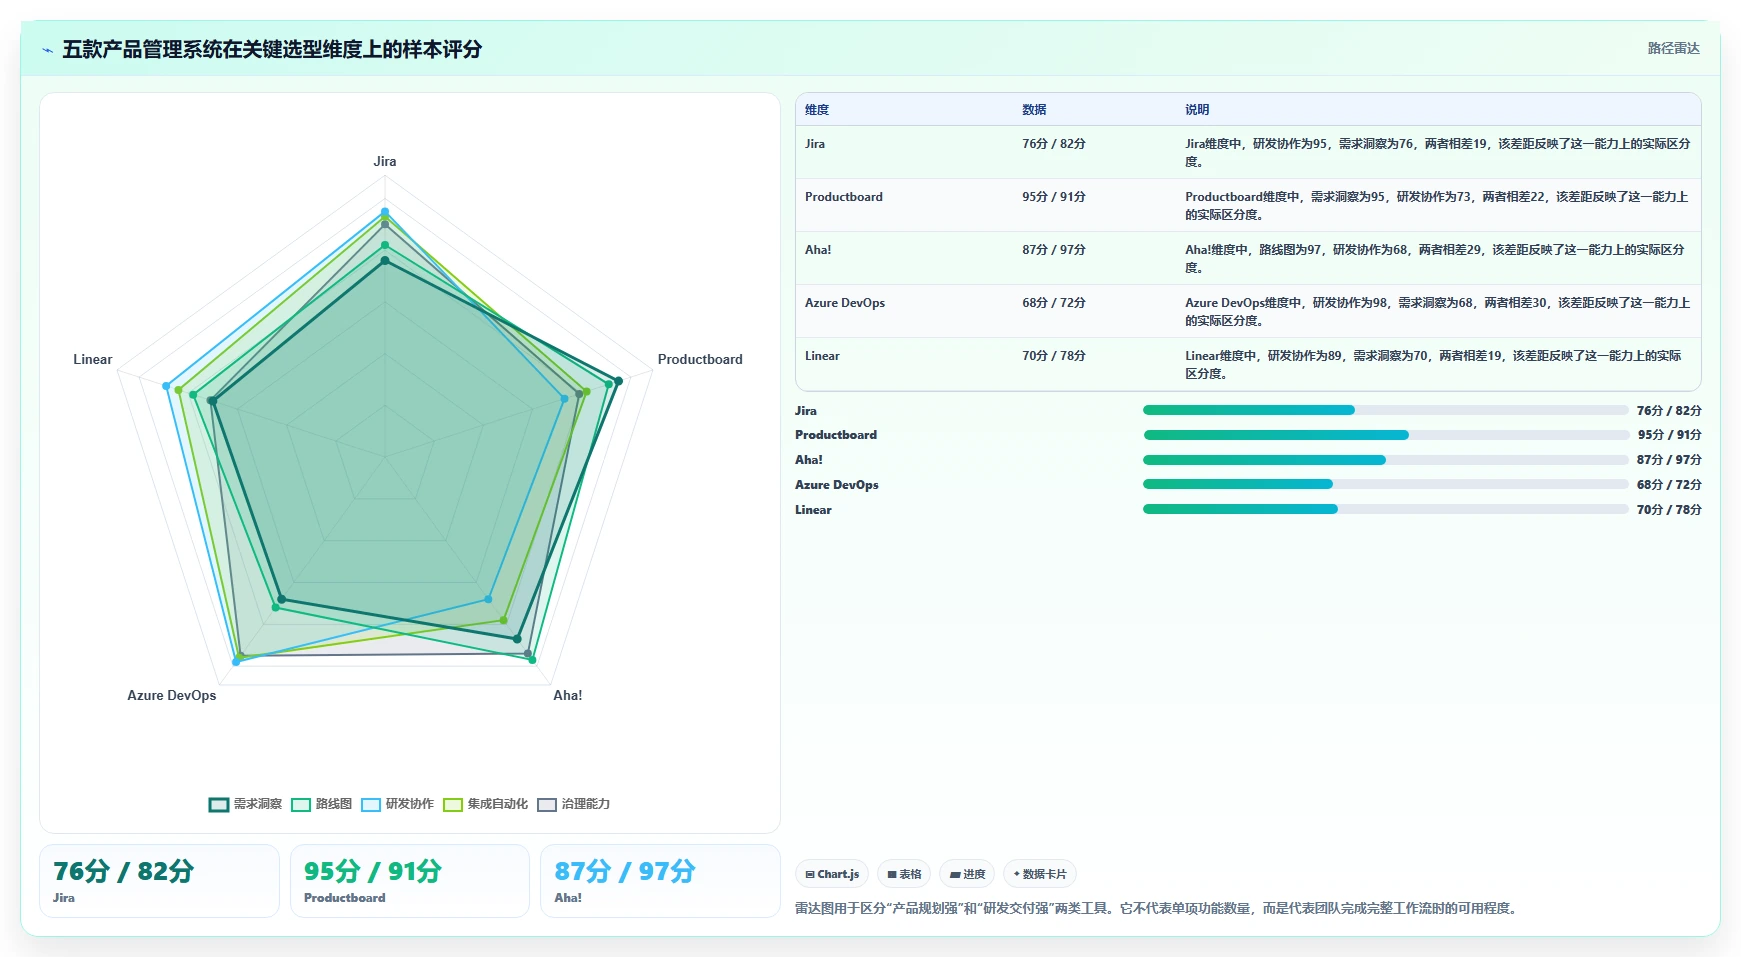Image resolution: width=1741 pixels, height=957 pixels.
Task: Toggle the 需求洞察 legend series
Action: pos(245,804)
